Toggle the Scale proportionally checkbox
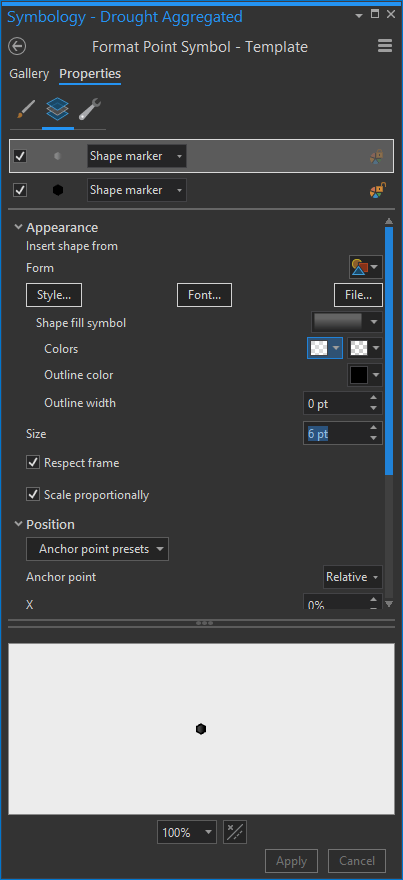403x880 pixels. pos(33,494)
